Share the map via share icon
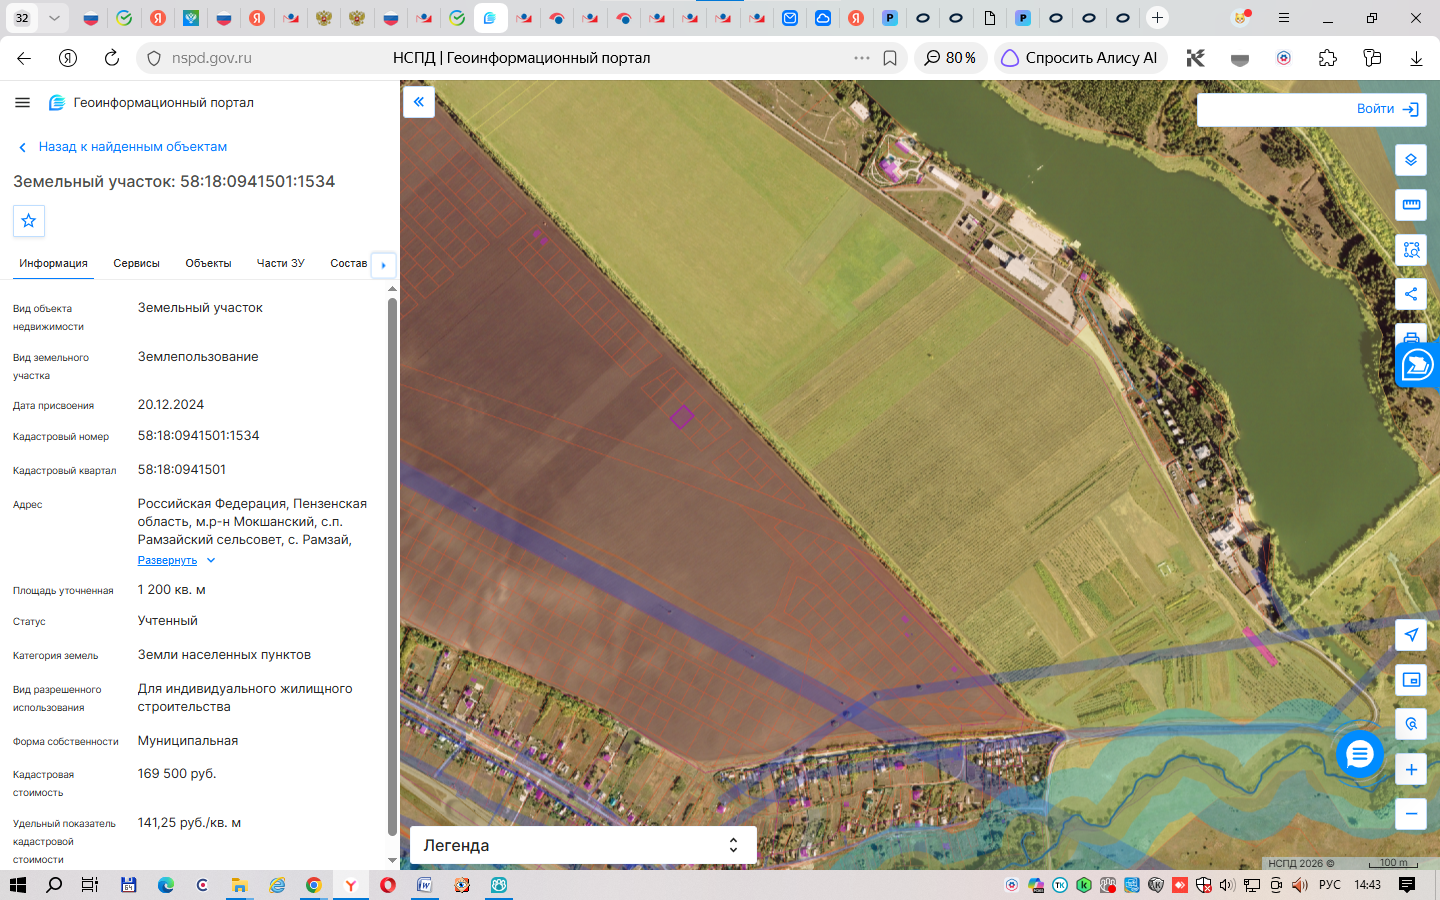The height and width of the screenshot is (900, 1440). (1411, 294)
